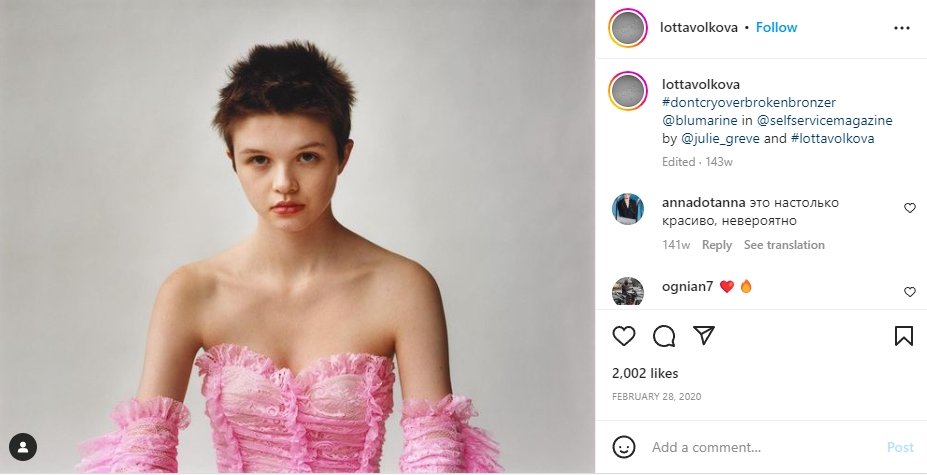
Task: Like the post with the heart icon
Action: tap(624, 336)
